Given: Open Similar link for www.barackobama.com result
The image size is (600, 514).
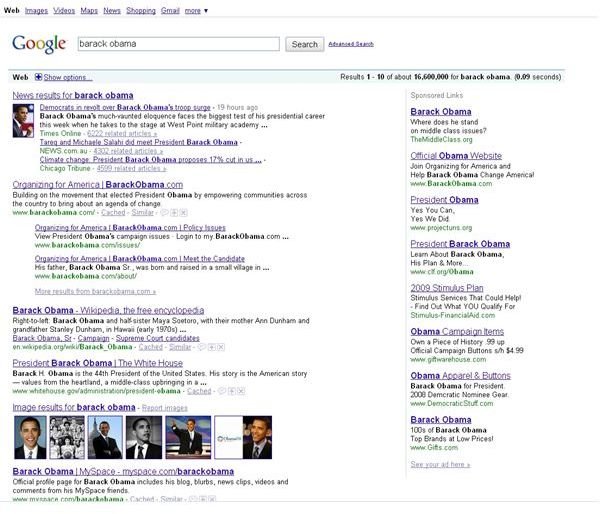Looking at the screenshot, I should [142, 212].
